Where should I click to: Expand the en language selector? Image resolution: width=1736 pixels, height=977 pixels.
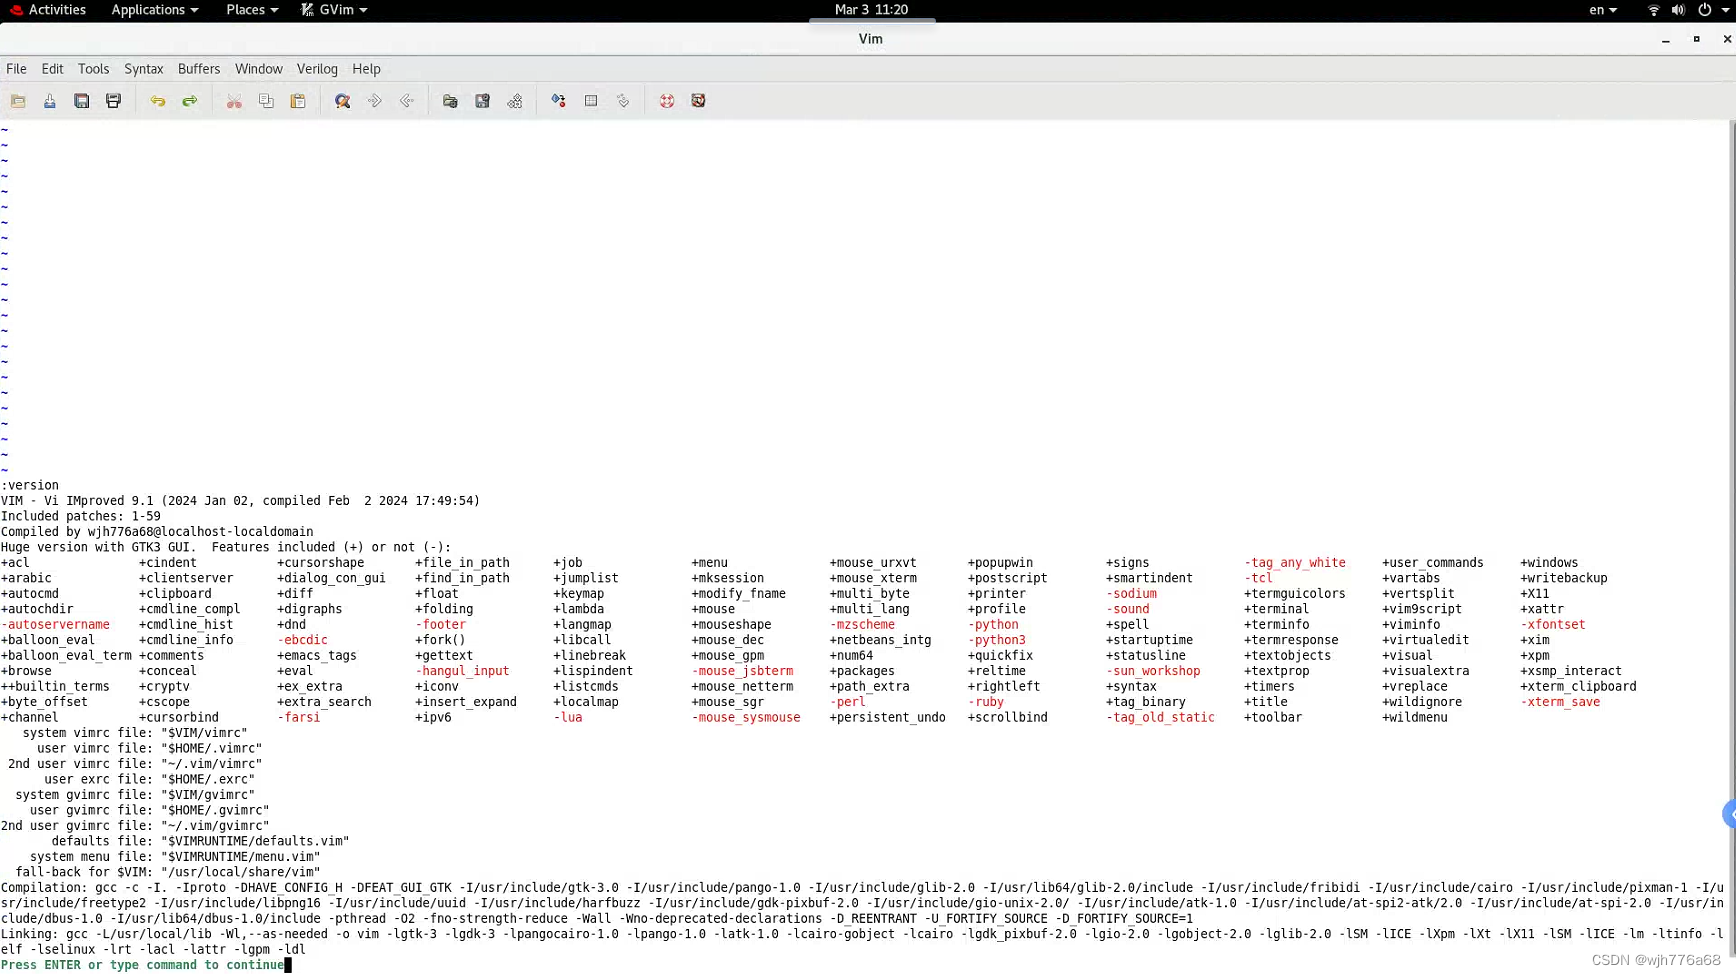coord(1603,10)
